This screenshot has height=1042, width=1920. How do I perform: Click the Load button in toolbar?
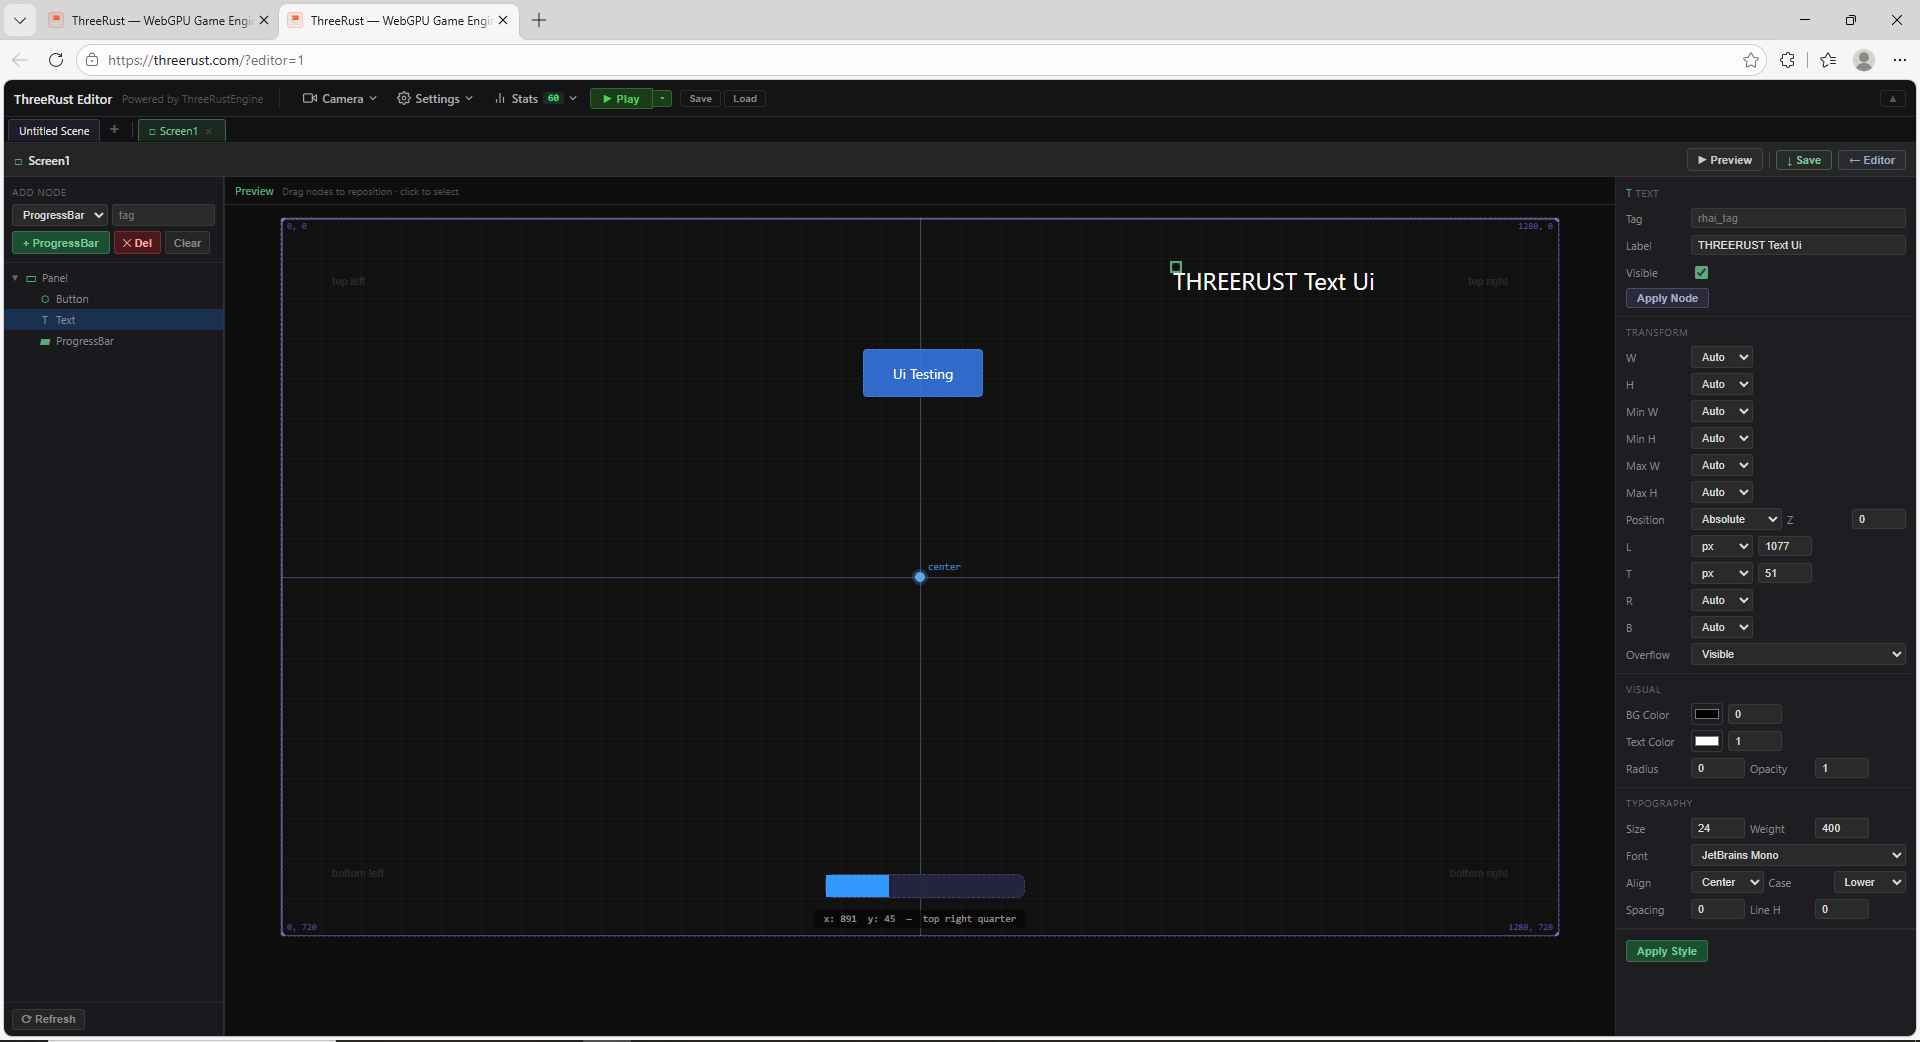pyautogui.click(x=745, y=98)
